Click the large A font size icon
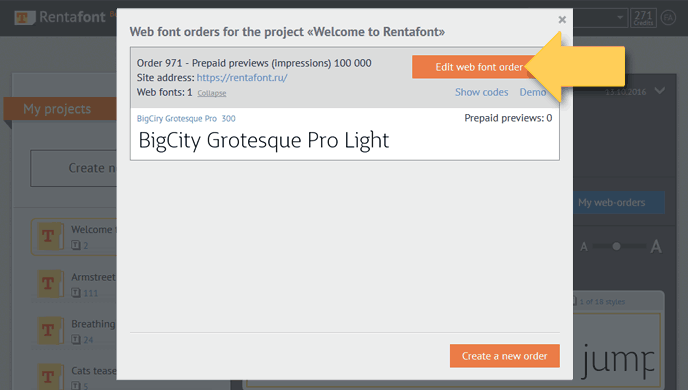 [656, 247]
